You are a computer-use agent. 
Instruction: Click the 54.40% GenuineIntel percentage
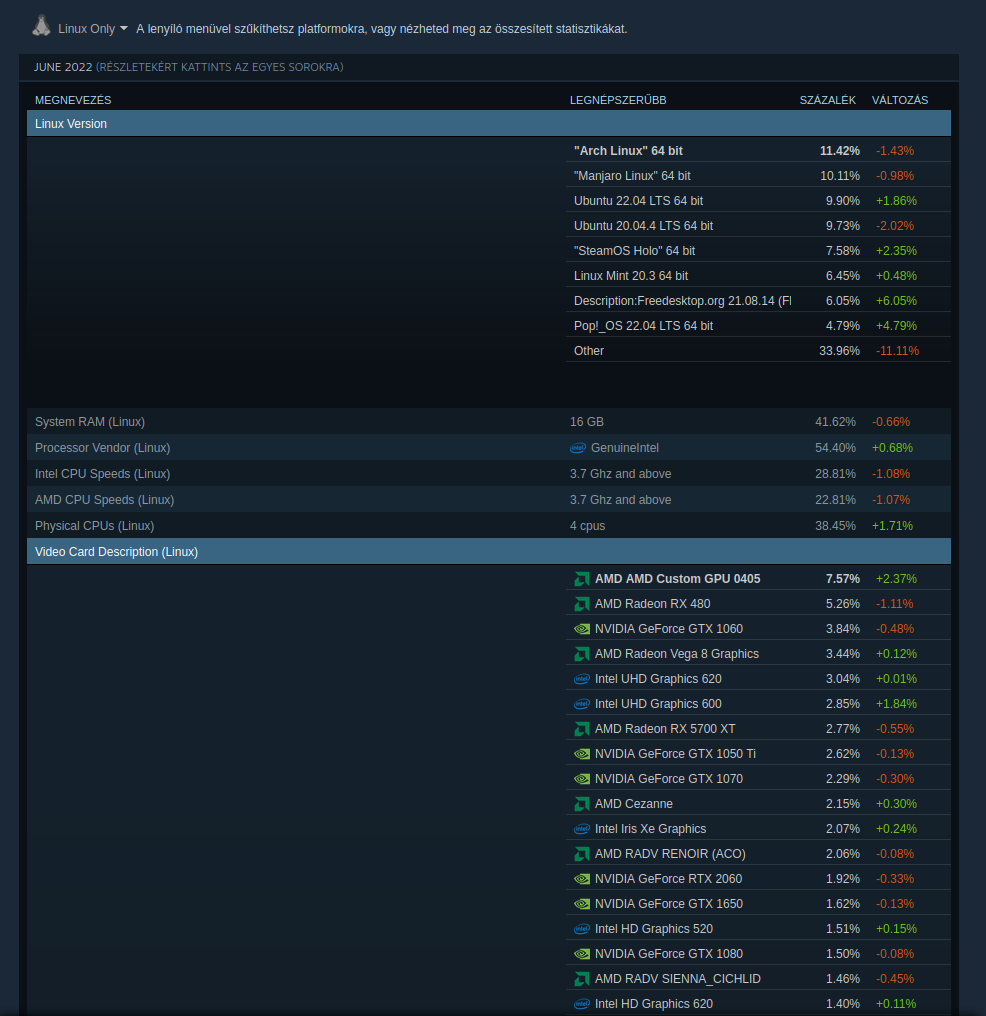[835, 448]
